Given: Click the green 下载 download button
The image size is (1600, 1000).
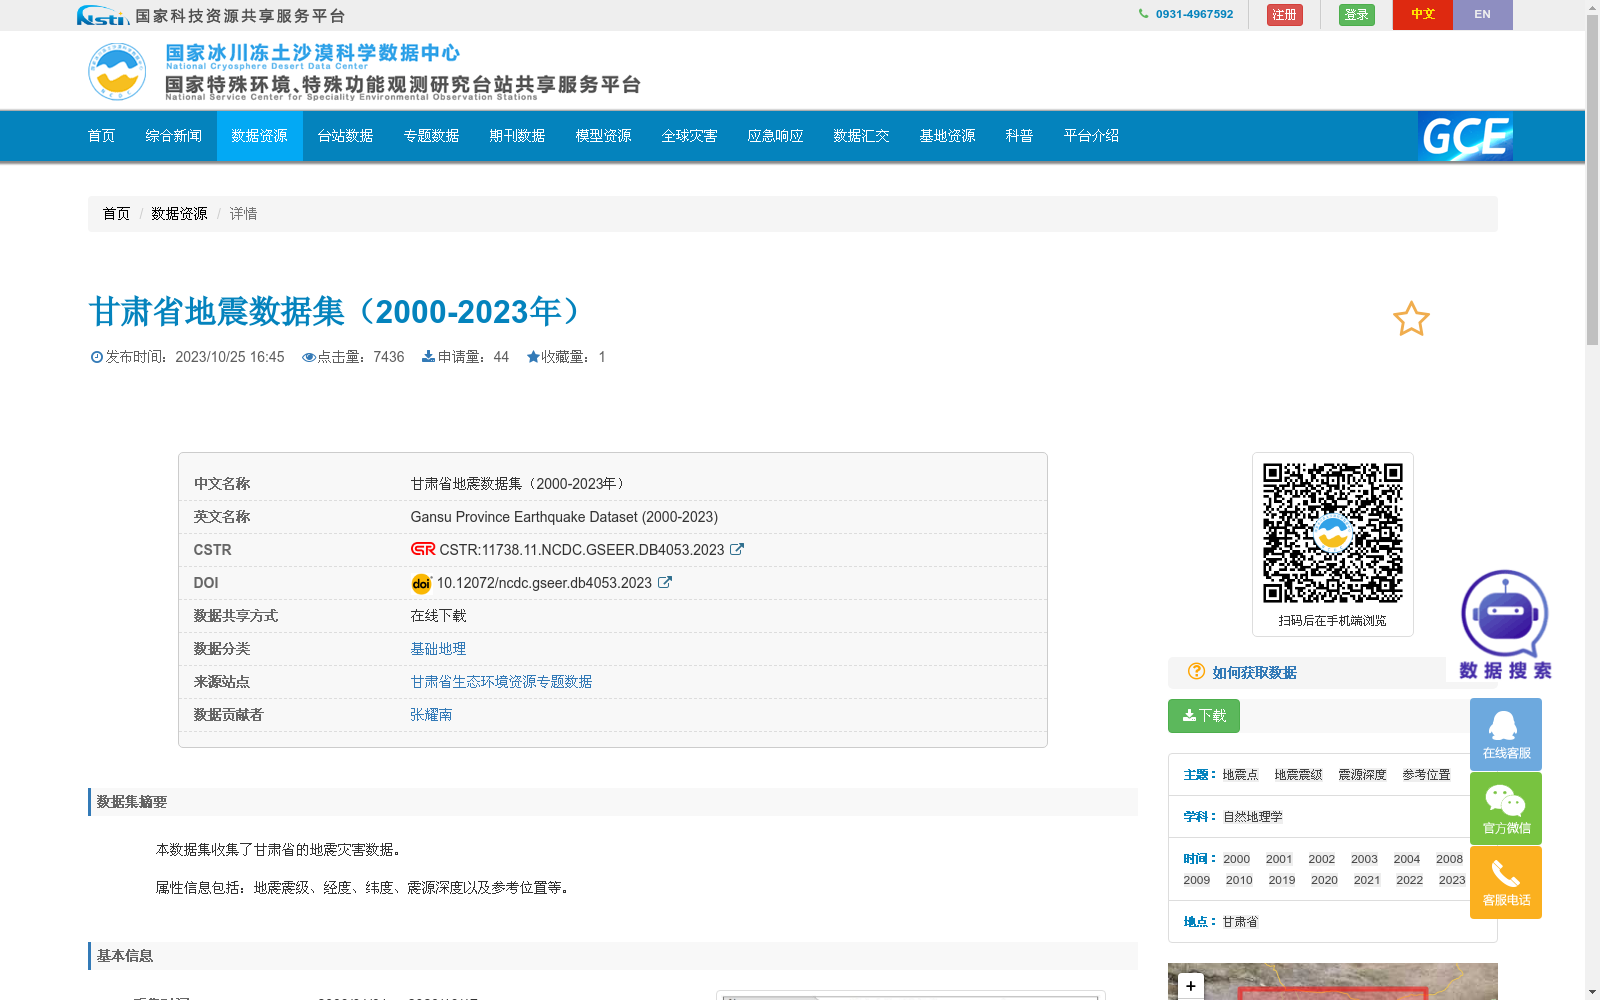Looking at the screenshot, I should click(1204, 716).
